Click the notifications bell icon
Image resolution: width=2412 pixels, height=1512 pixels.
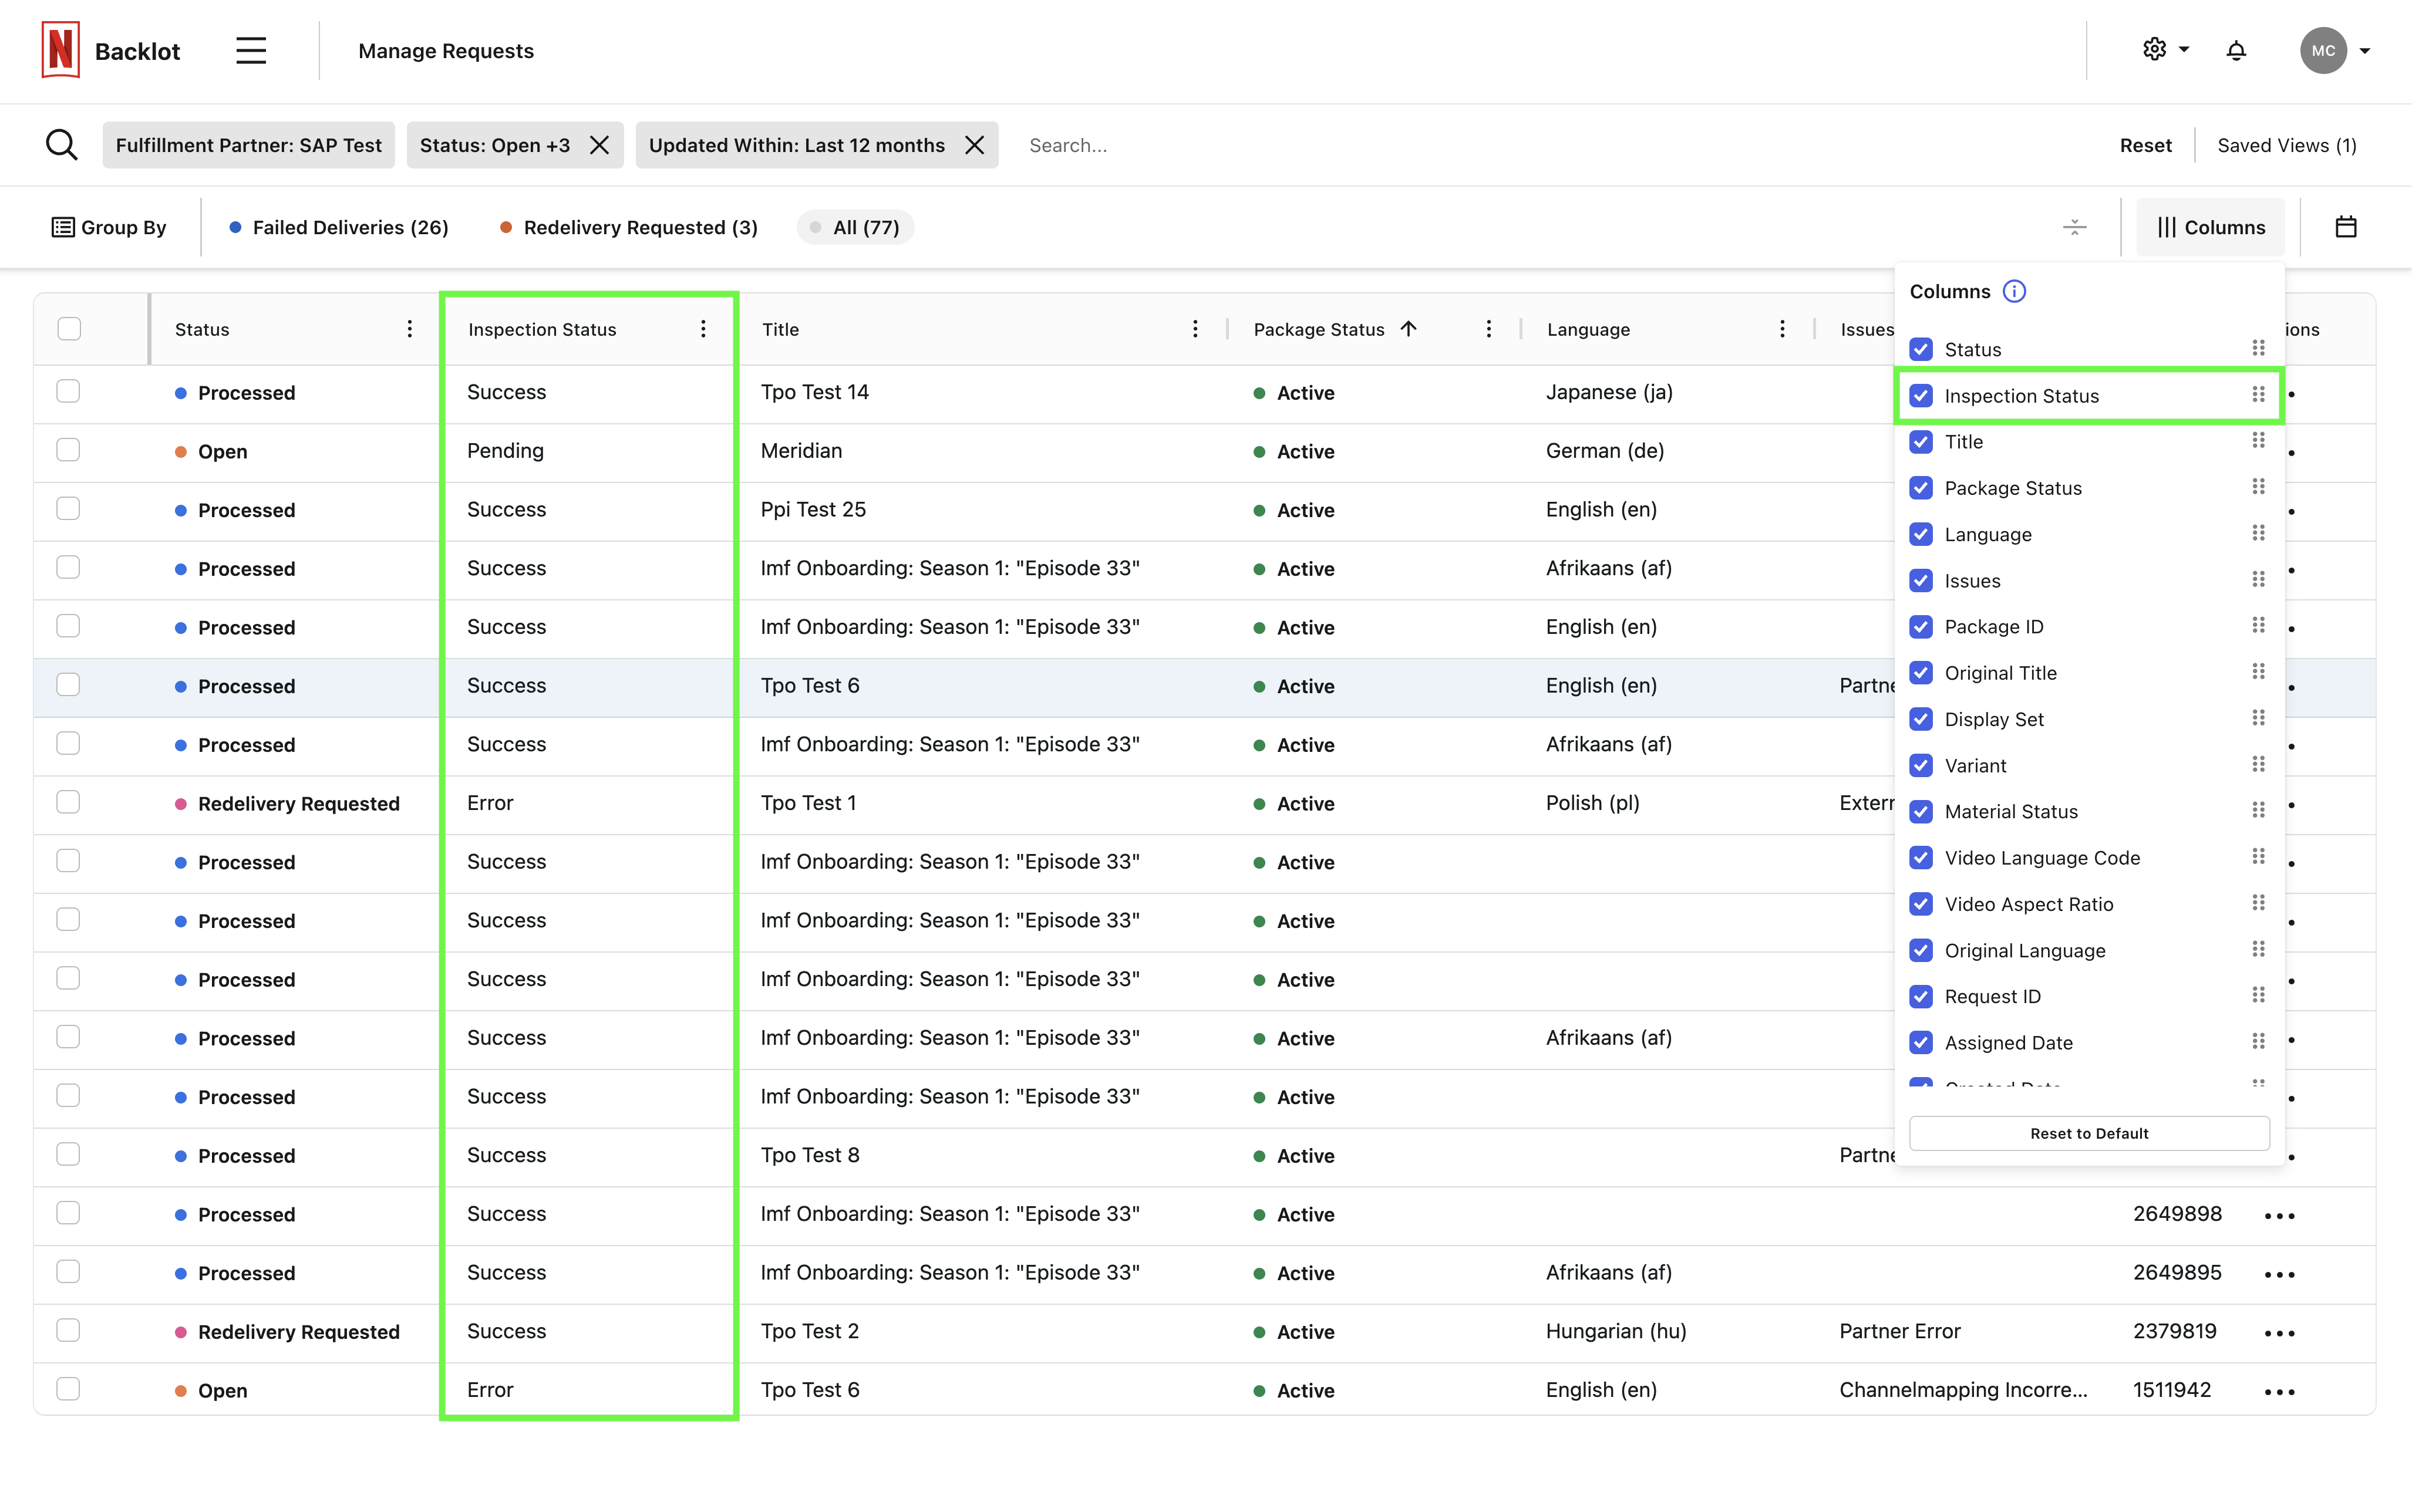click(x=2236, y=50)
